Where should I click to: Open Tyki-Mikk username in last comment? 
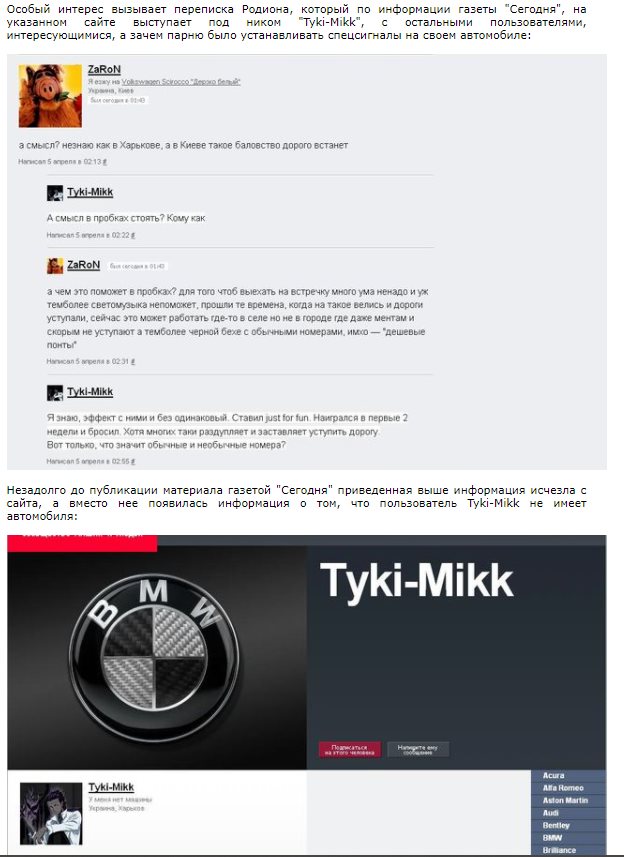[x=90, y=392]
